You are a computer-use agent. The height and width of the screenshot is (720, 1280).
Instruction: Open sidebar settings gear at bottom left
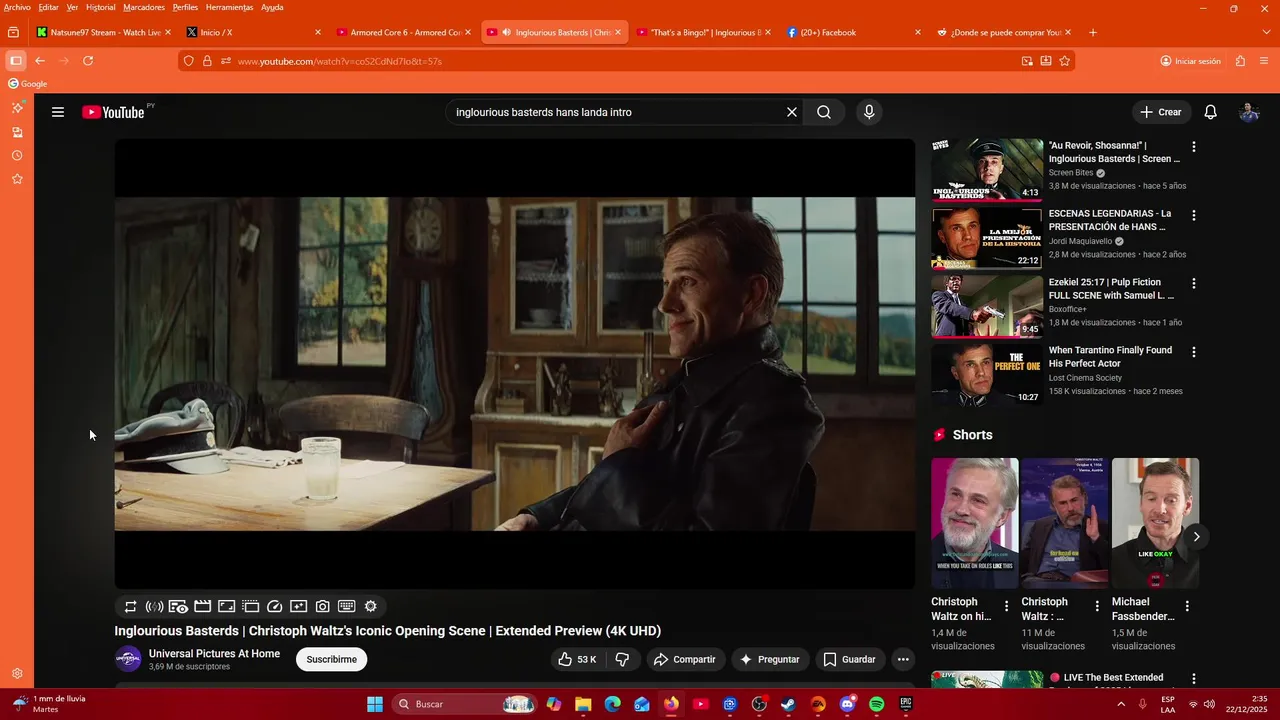click(x=17, y=674)
